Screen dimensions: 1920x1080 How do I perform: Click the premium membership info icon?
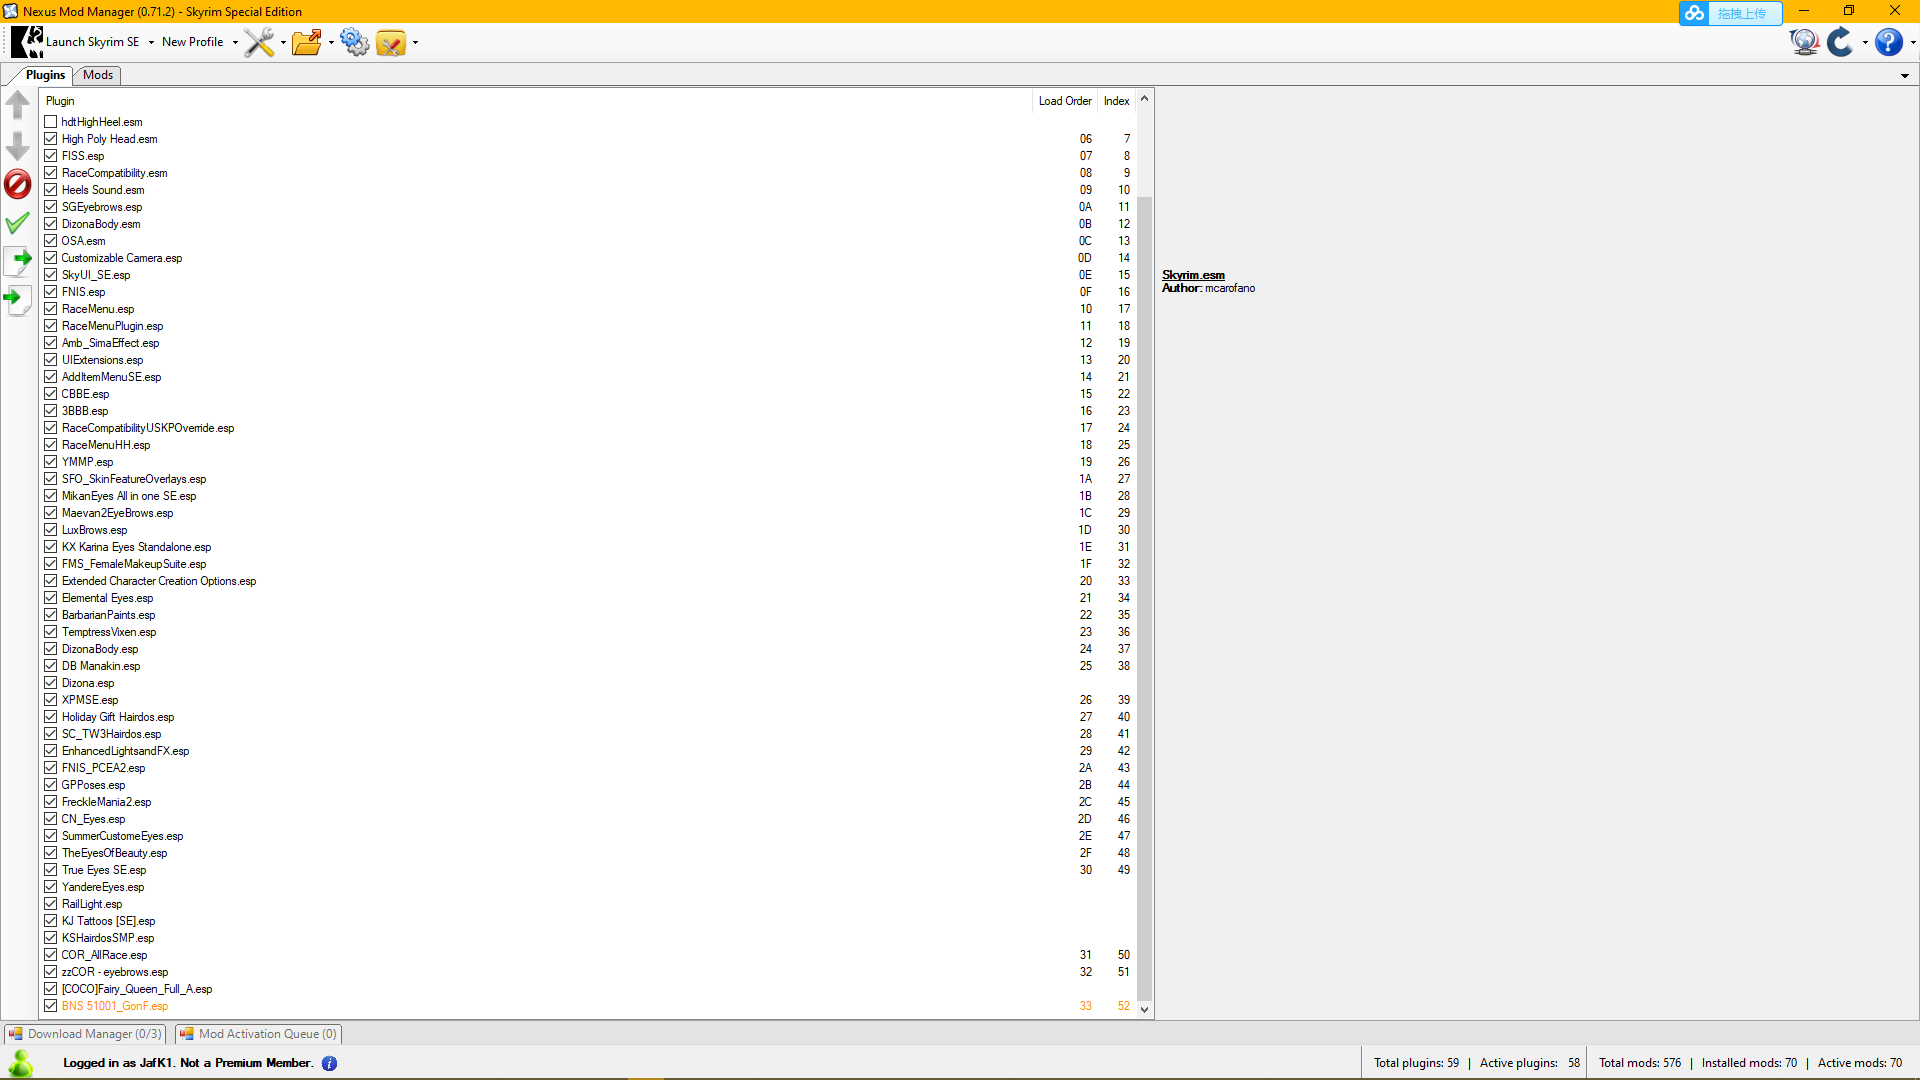pyautogui.click(x=329, y=1063)
